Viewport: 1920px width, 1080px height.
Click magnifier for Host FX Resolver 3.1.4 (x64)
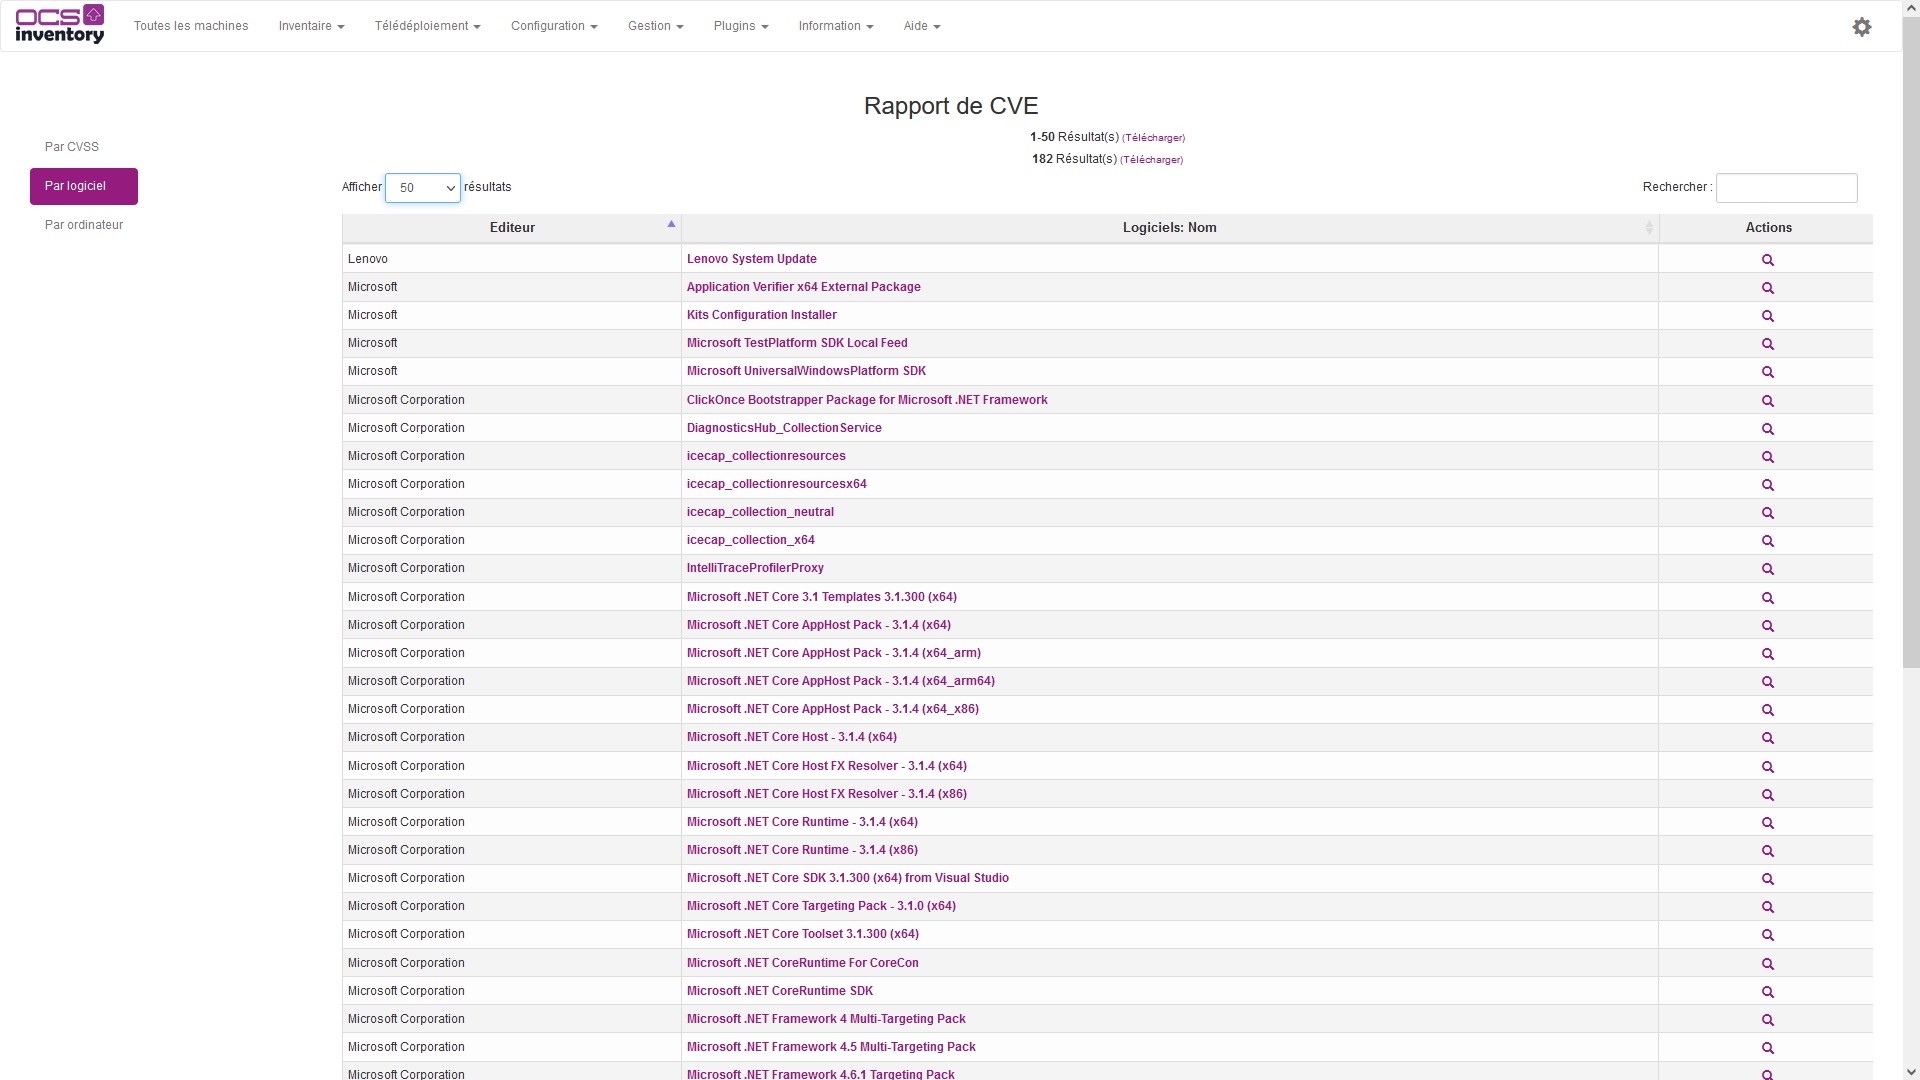click(1767, 767)
